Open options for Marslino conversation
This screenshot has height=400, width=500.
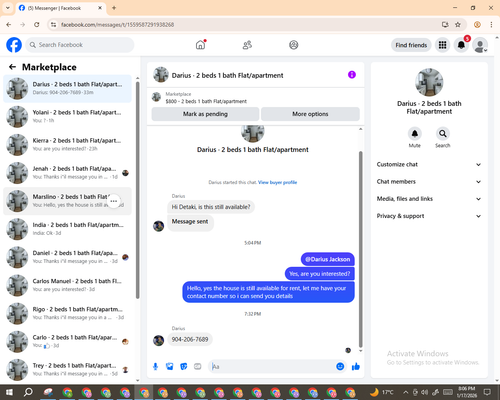[x=114, y=201]
